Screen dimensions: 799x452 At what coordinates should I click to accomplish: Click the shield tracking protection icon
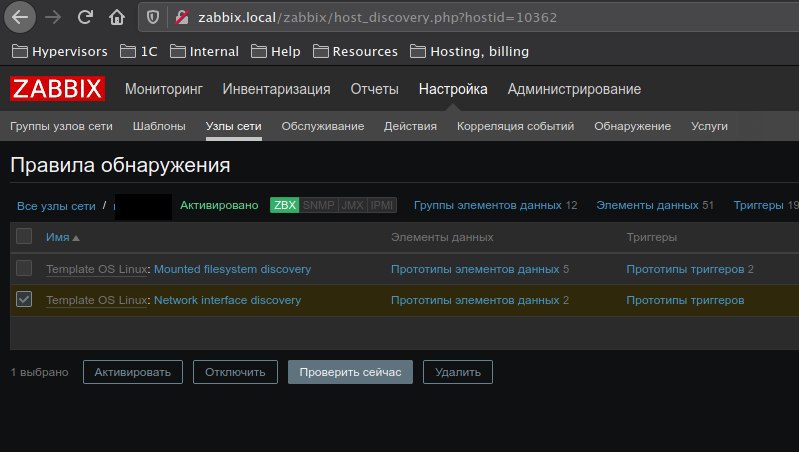point(152,17)
